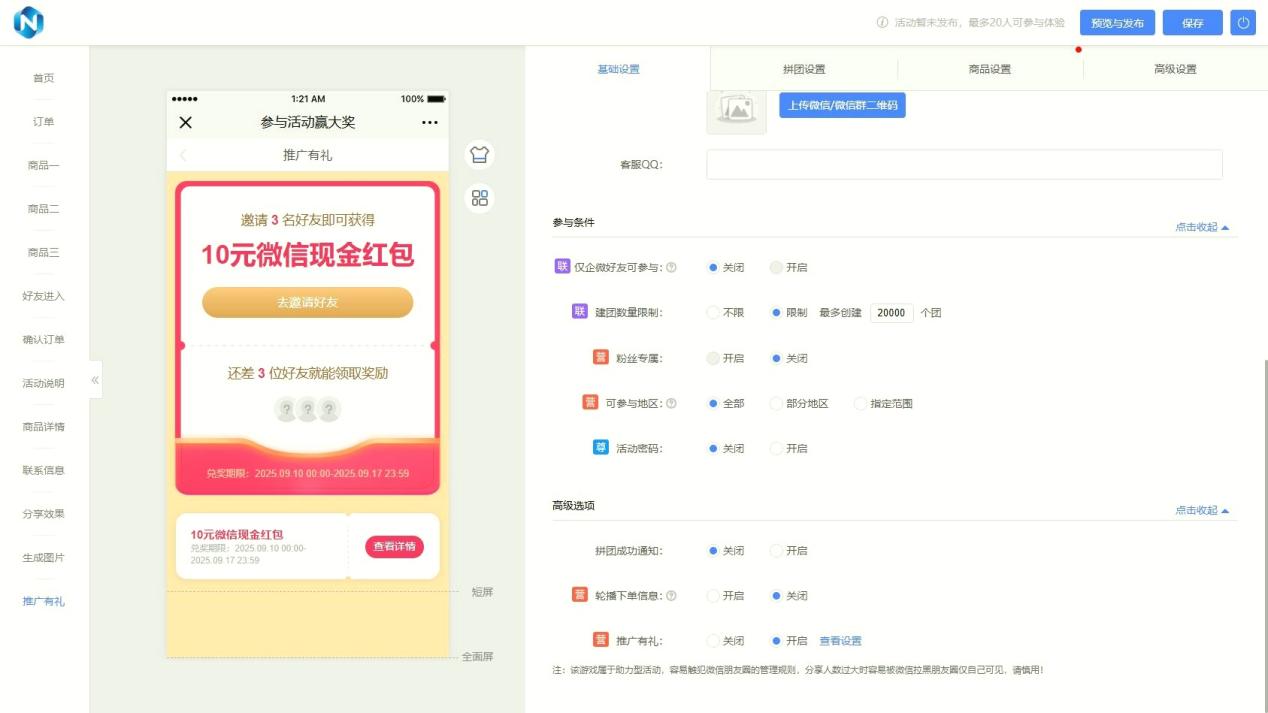This screenshot has height=713, width=1268.
Task: Collapse the 参与条件 section
Action: (x=1201, y=227)
